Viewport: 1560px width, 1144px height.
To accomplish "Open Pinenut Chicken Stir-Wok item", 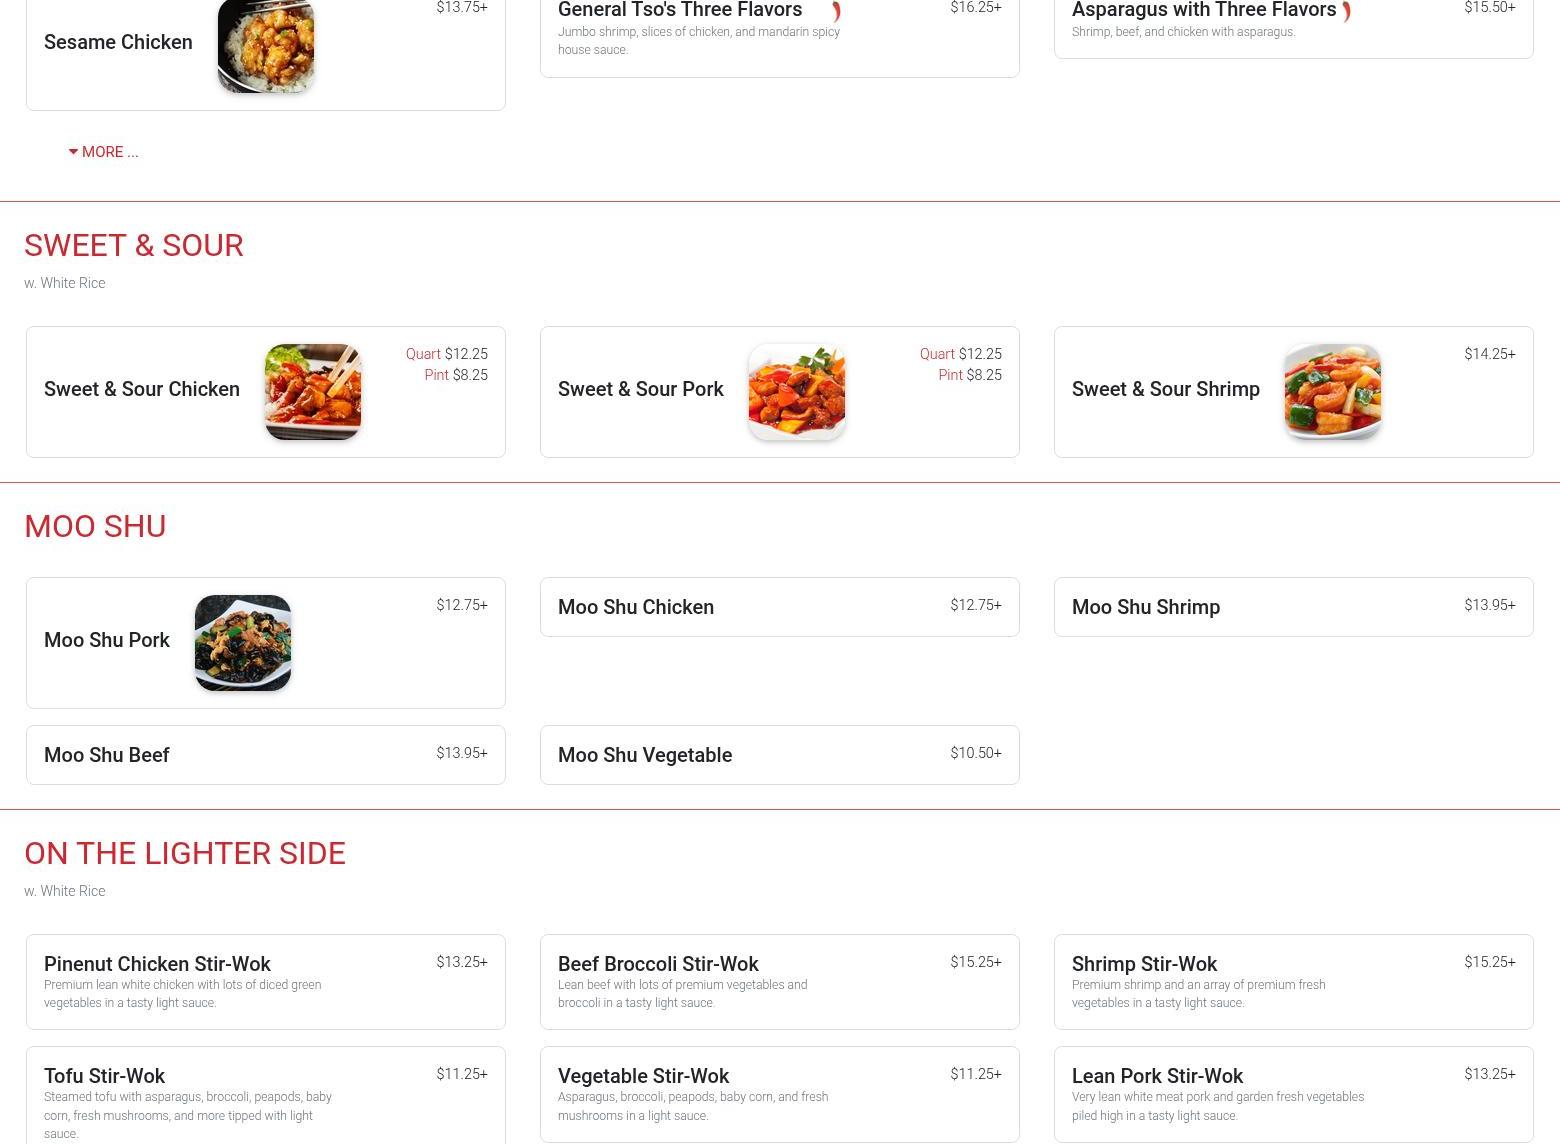I will tap(266, 982).
